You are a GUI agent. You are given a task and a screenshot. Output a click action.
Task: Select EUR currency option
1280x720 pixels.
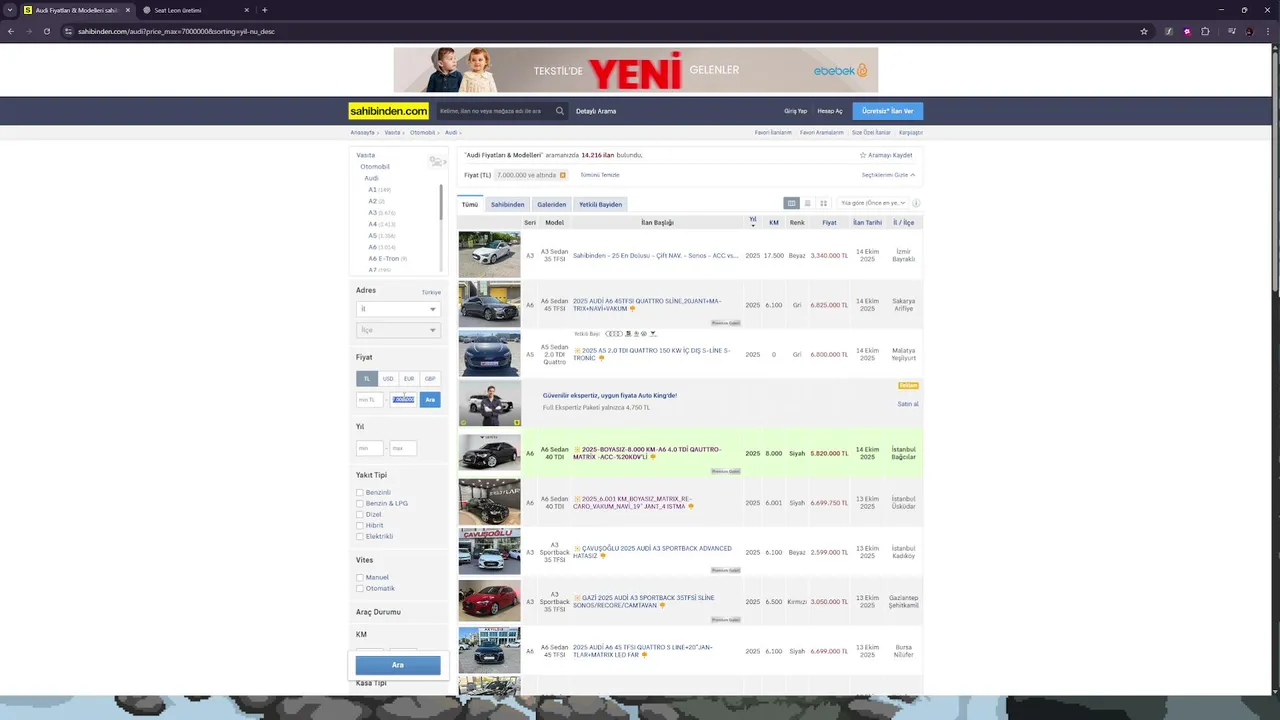[409, 379]
